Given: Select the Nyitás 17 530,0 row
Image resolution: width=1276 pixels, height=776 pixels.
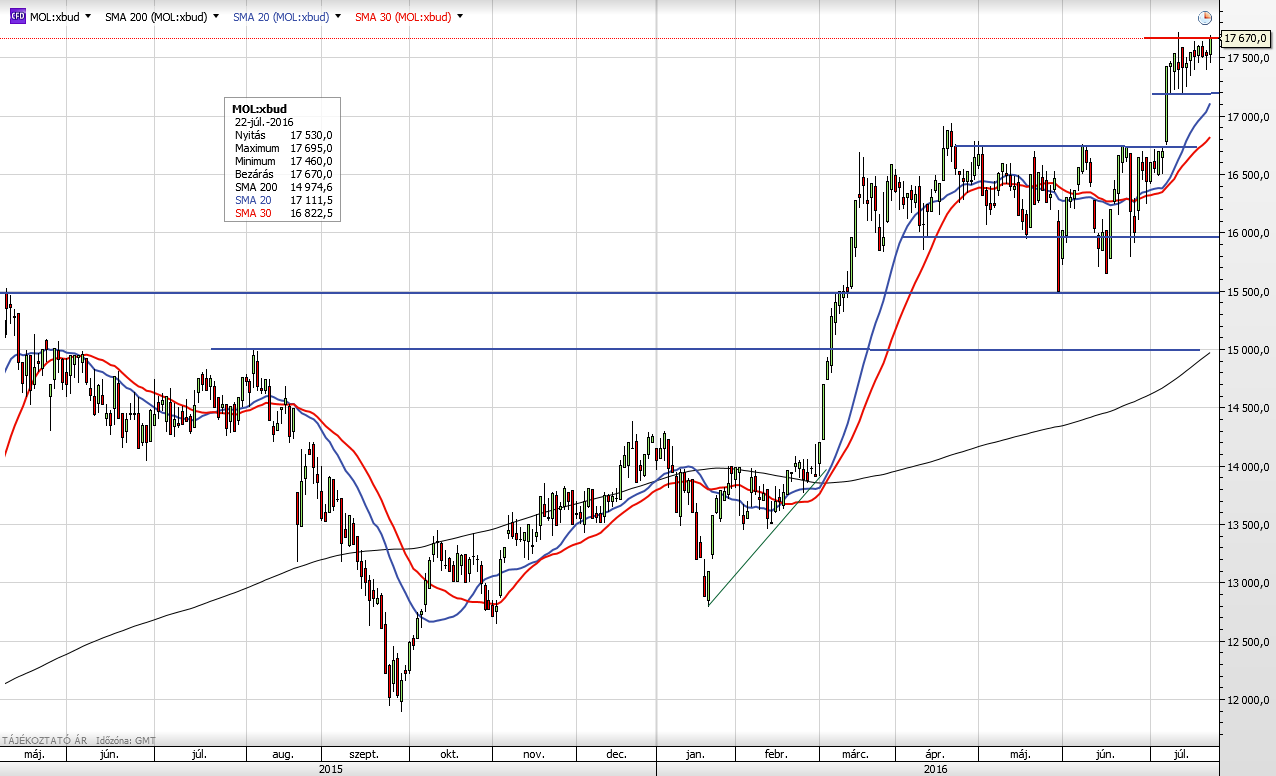Looking at the screenshot, I should (283, 135).
